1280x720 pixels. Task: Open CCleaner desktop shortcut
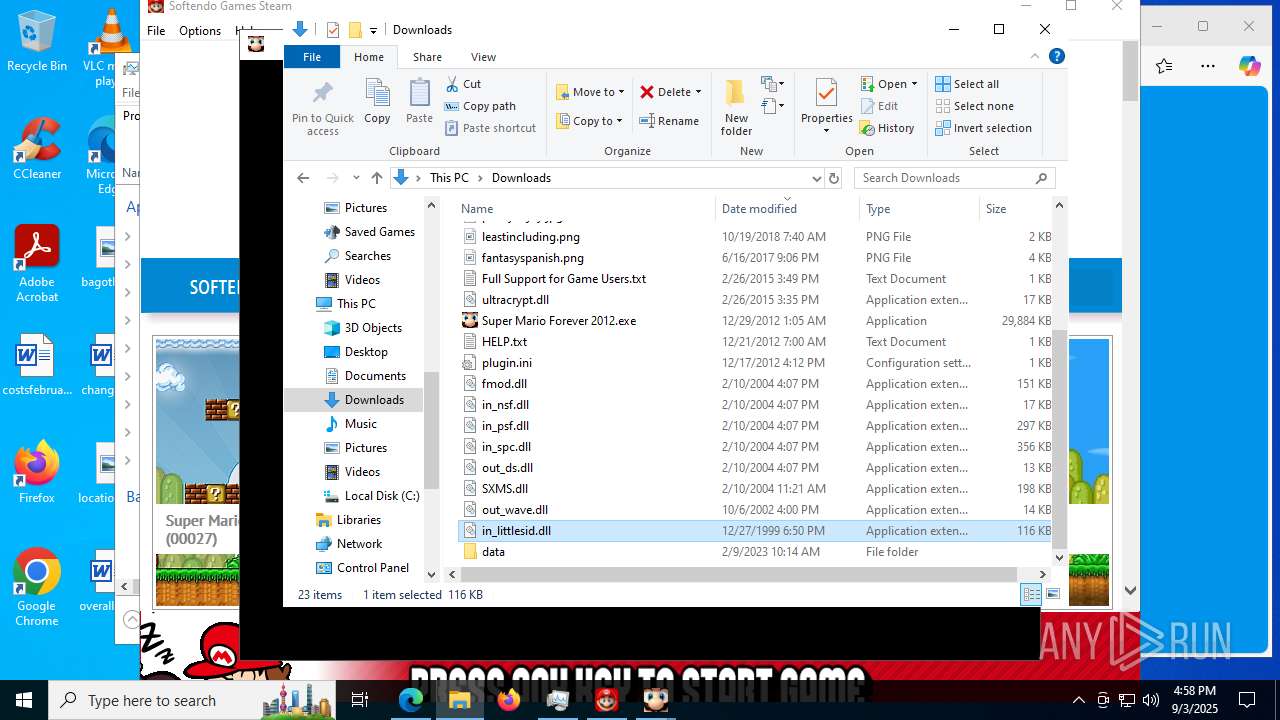tap(37, 150)
